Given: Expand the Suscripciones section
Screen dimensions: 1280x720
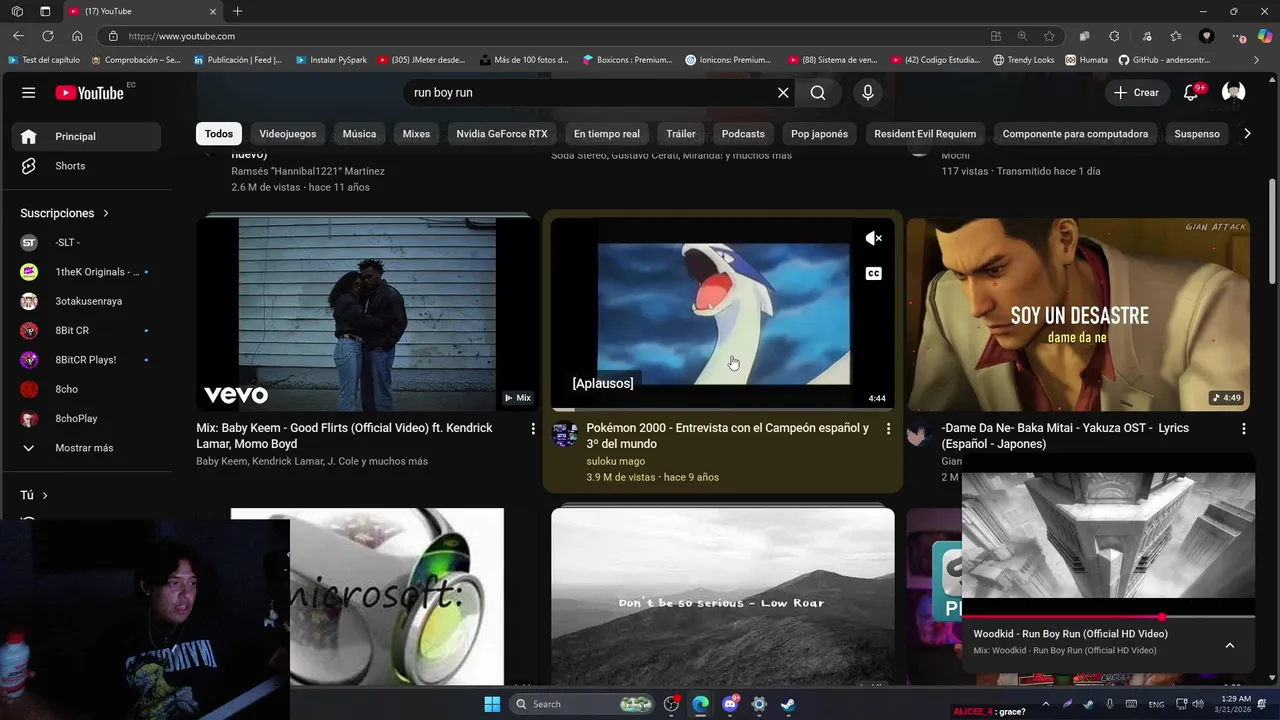Looking at the screenshot, I should (65, 213).
